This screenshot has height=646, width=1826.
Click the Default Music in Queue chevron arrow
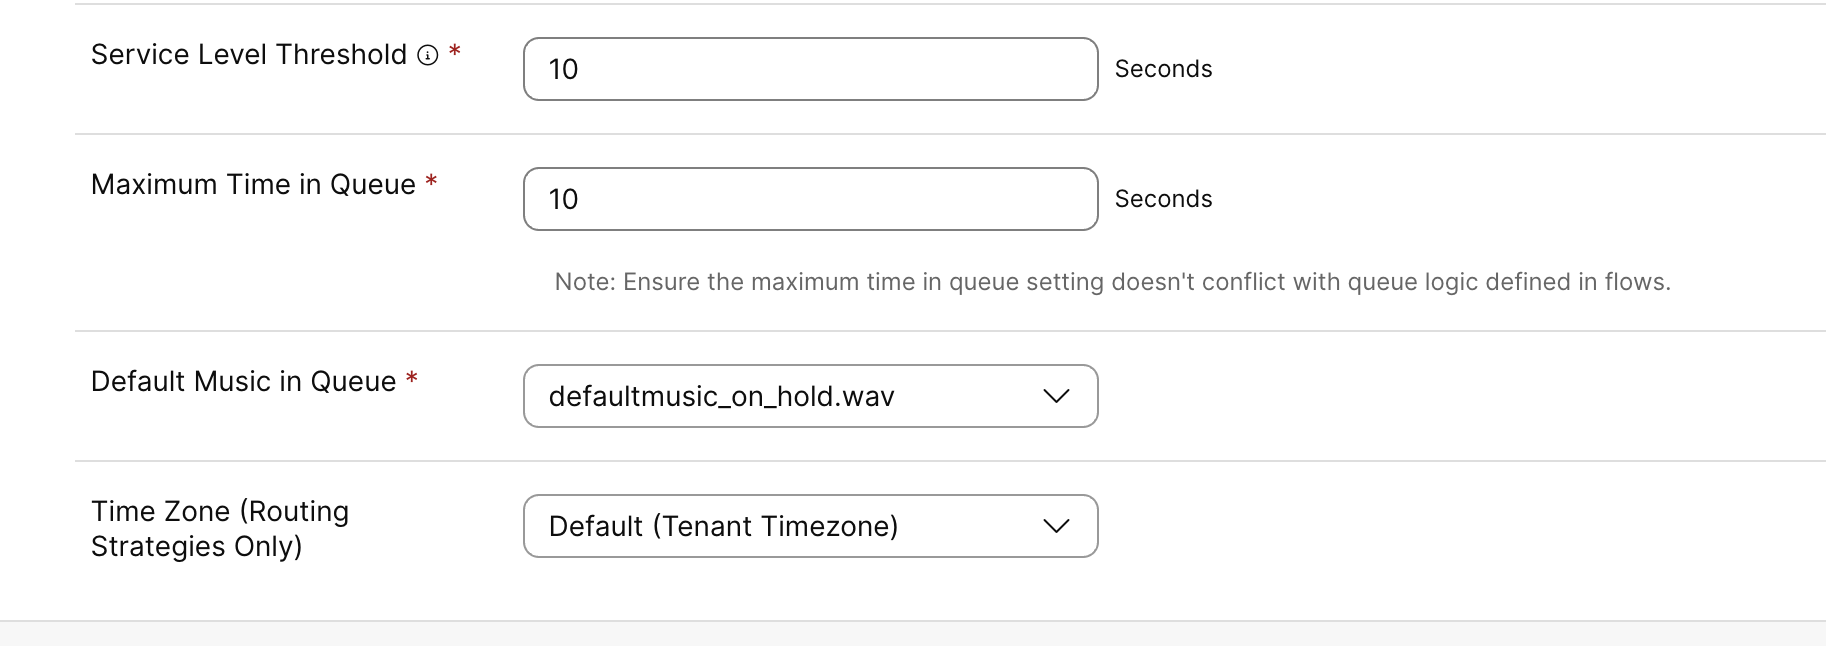click(x=1056, y=396)
